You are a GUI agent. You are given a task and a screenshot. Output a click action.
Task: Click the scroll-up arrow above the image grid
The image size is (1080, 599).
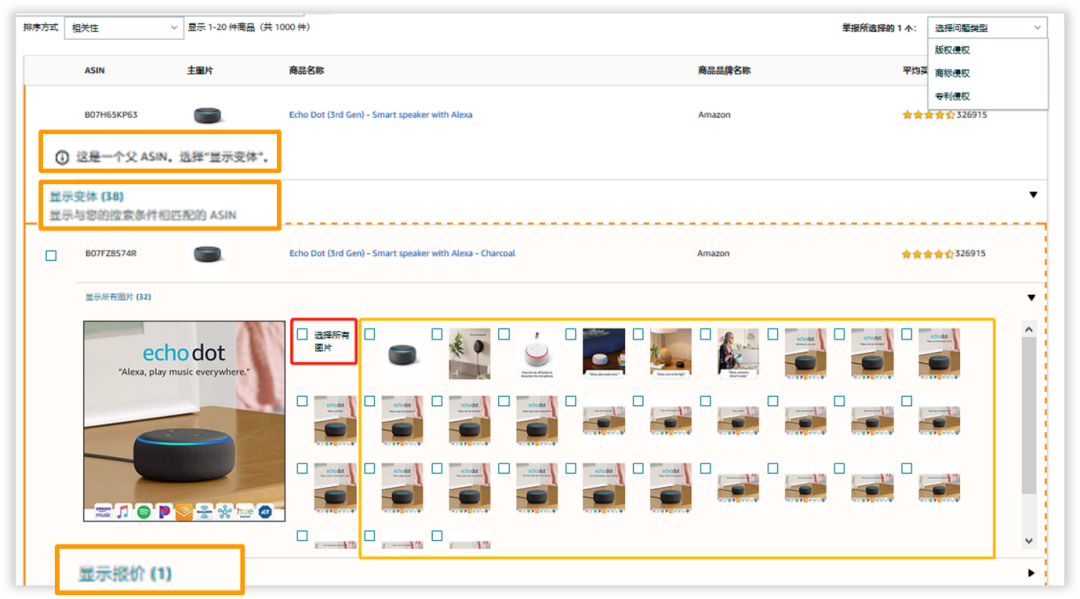click(x=1029, y=327)
